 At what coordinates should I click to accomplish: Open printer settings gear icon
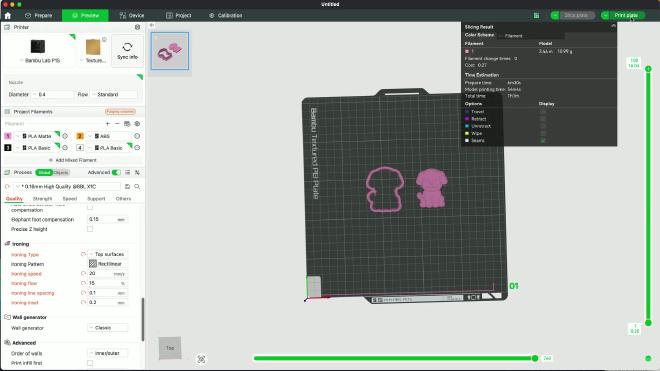click(x=137, y=27)
